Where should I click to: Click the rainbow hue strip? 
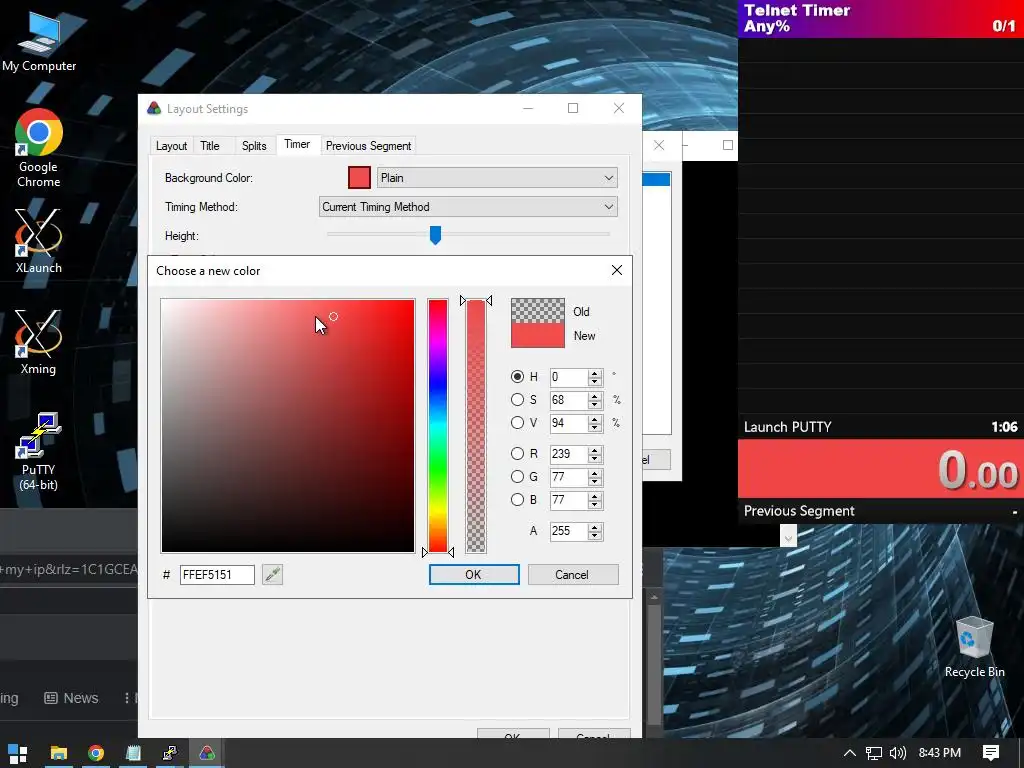pos(438,426)
